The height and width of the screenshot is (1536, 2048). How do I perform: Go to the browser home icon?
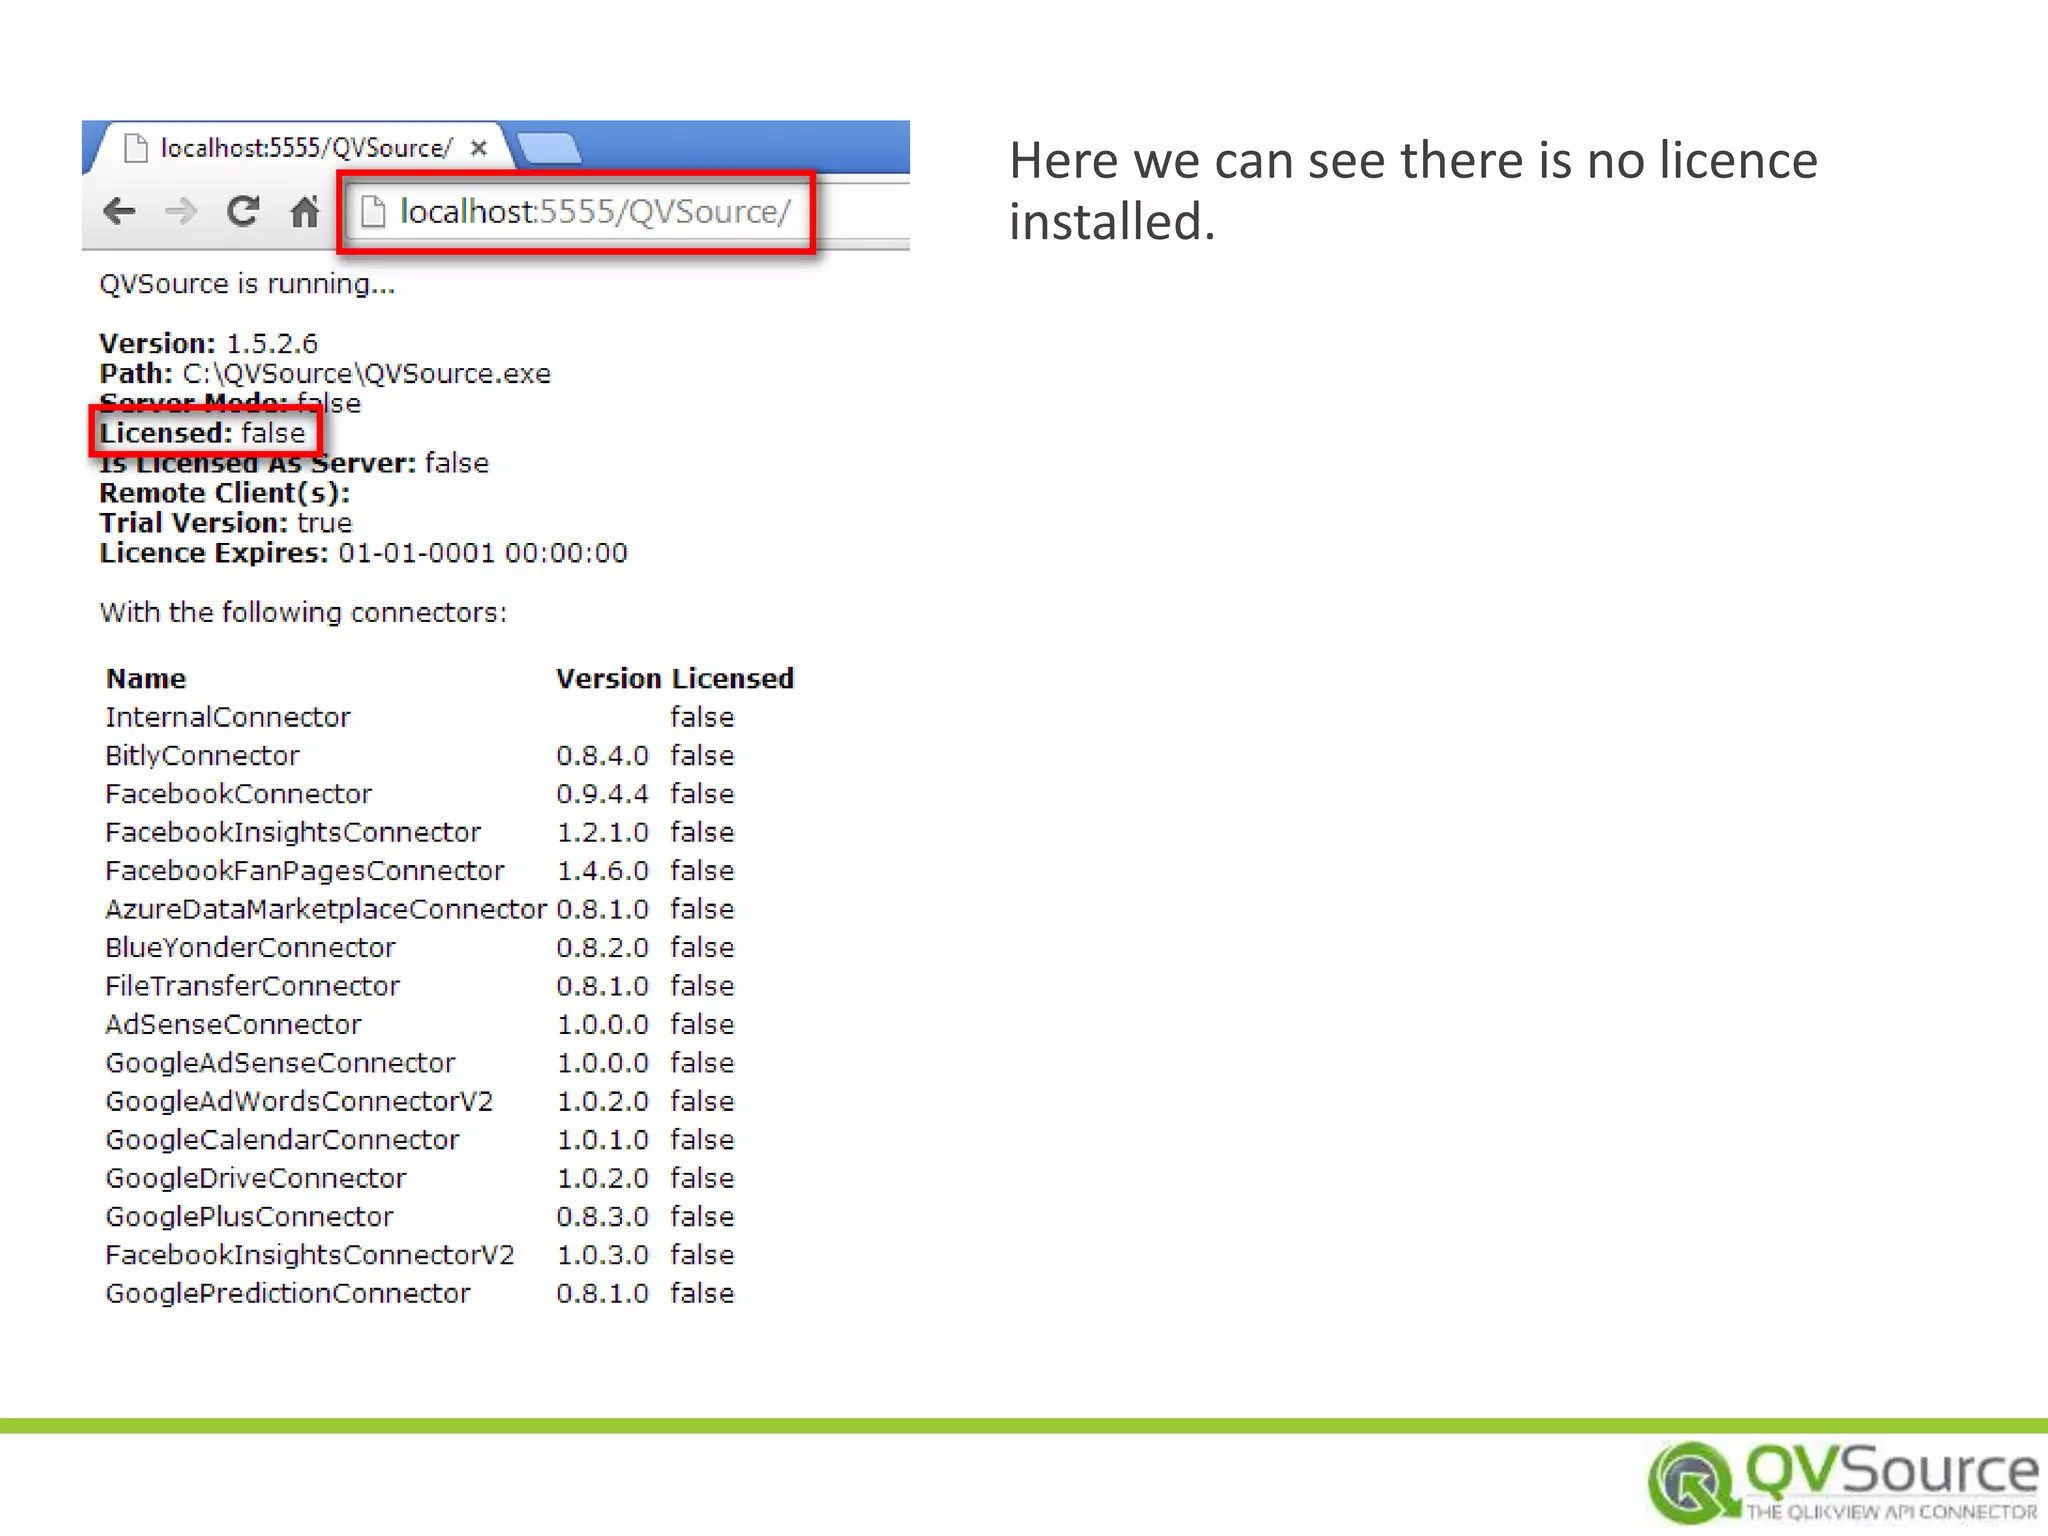pyautogui.click(x=304, y=211)
